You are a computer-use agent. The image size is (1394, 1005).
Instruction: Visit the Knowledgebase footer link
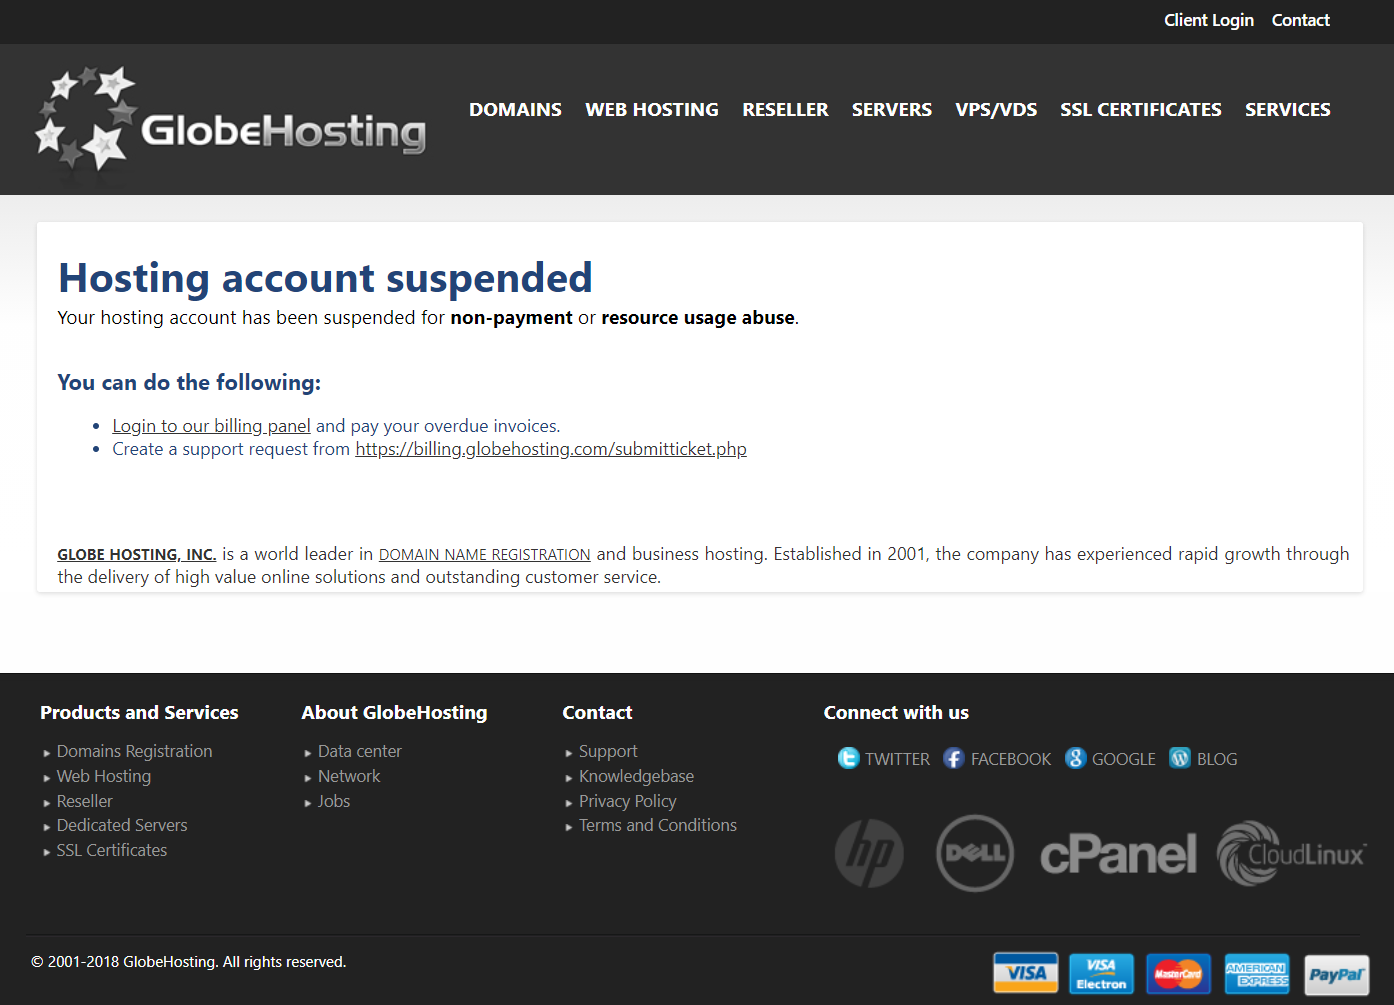[636, 776]
